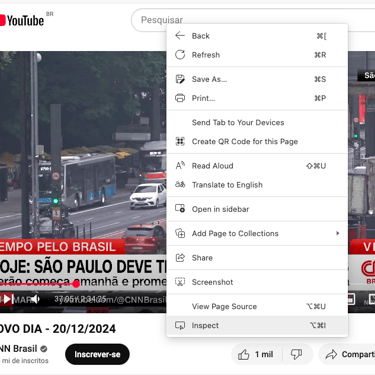Click the Pesquisar search field
Screen dimensions: 375x375
pyautogui.click(x=253, y=20)
